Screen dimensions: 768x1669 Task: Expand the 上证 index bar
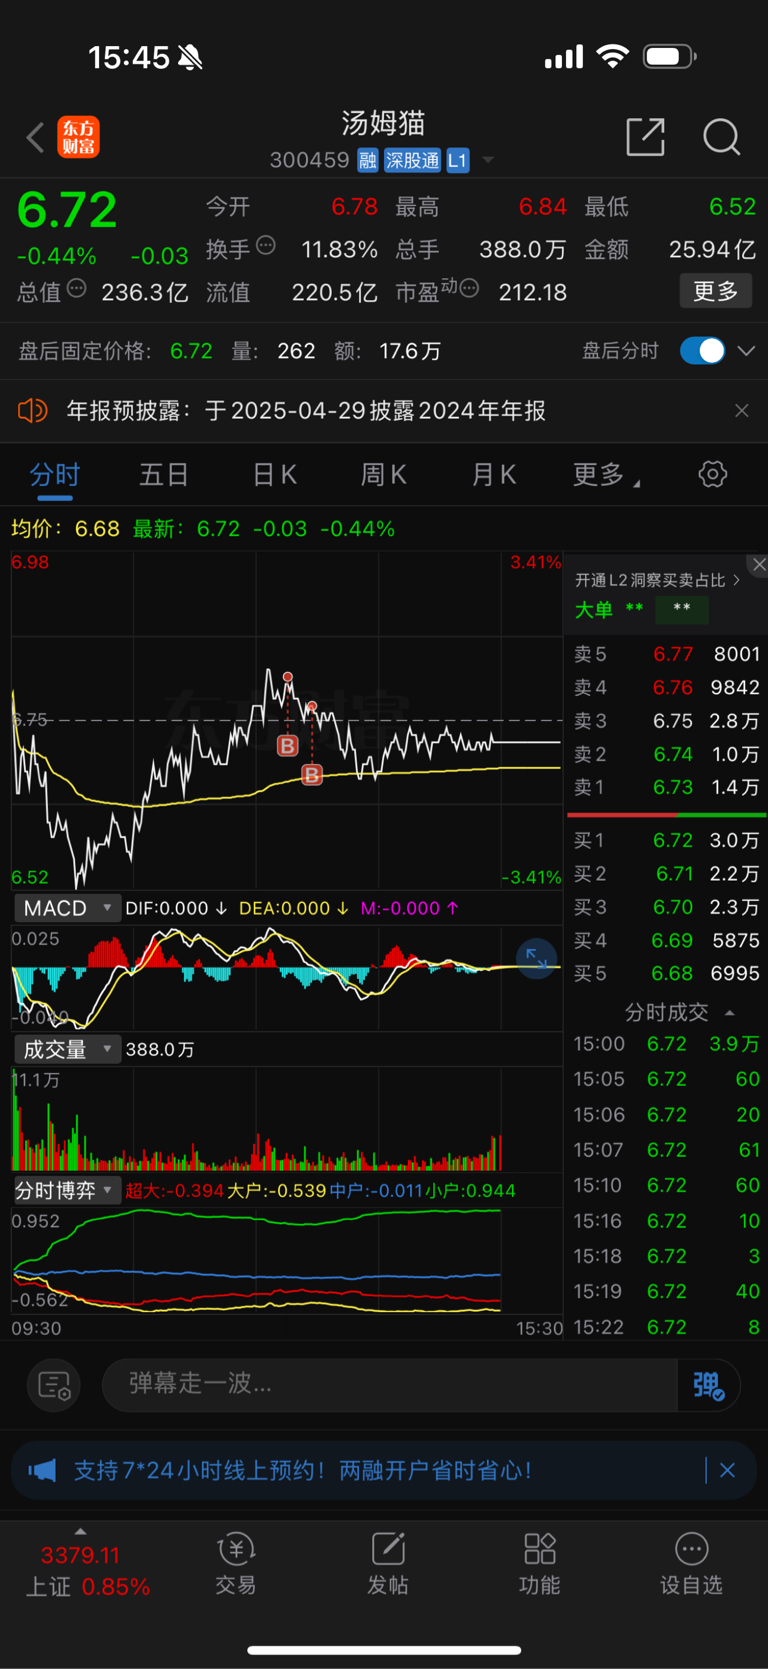81,1531
